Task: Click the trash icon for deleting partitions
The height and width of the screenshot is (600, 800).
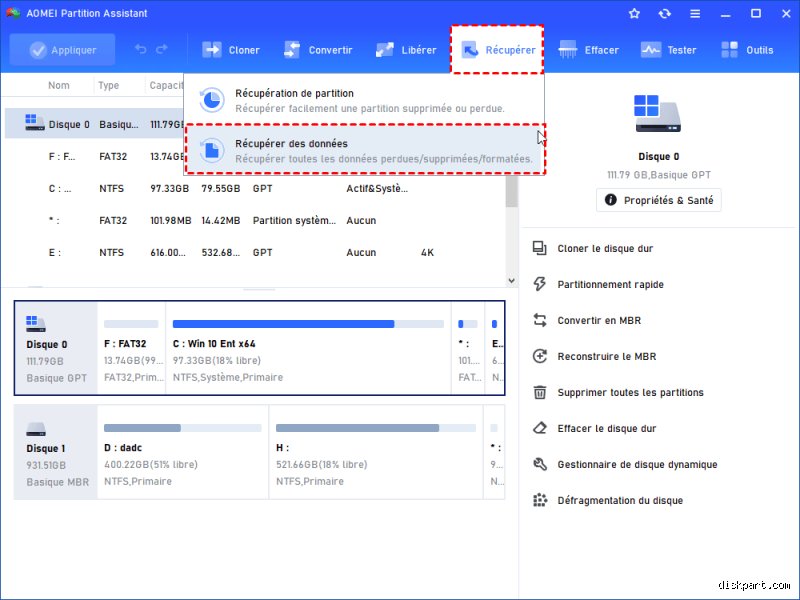Action: (x=540, y=392)
